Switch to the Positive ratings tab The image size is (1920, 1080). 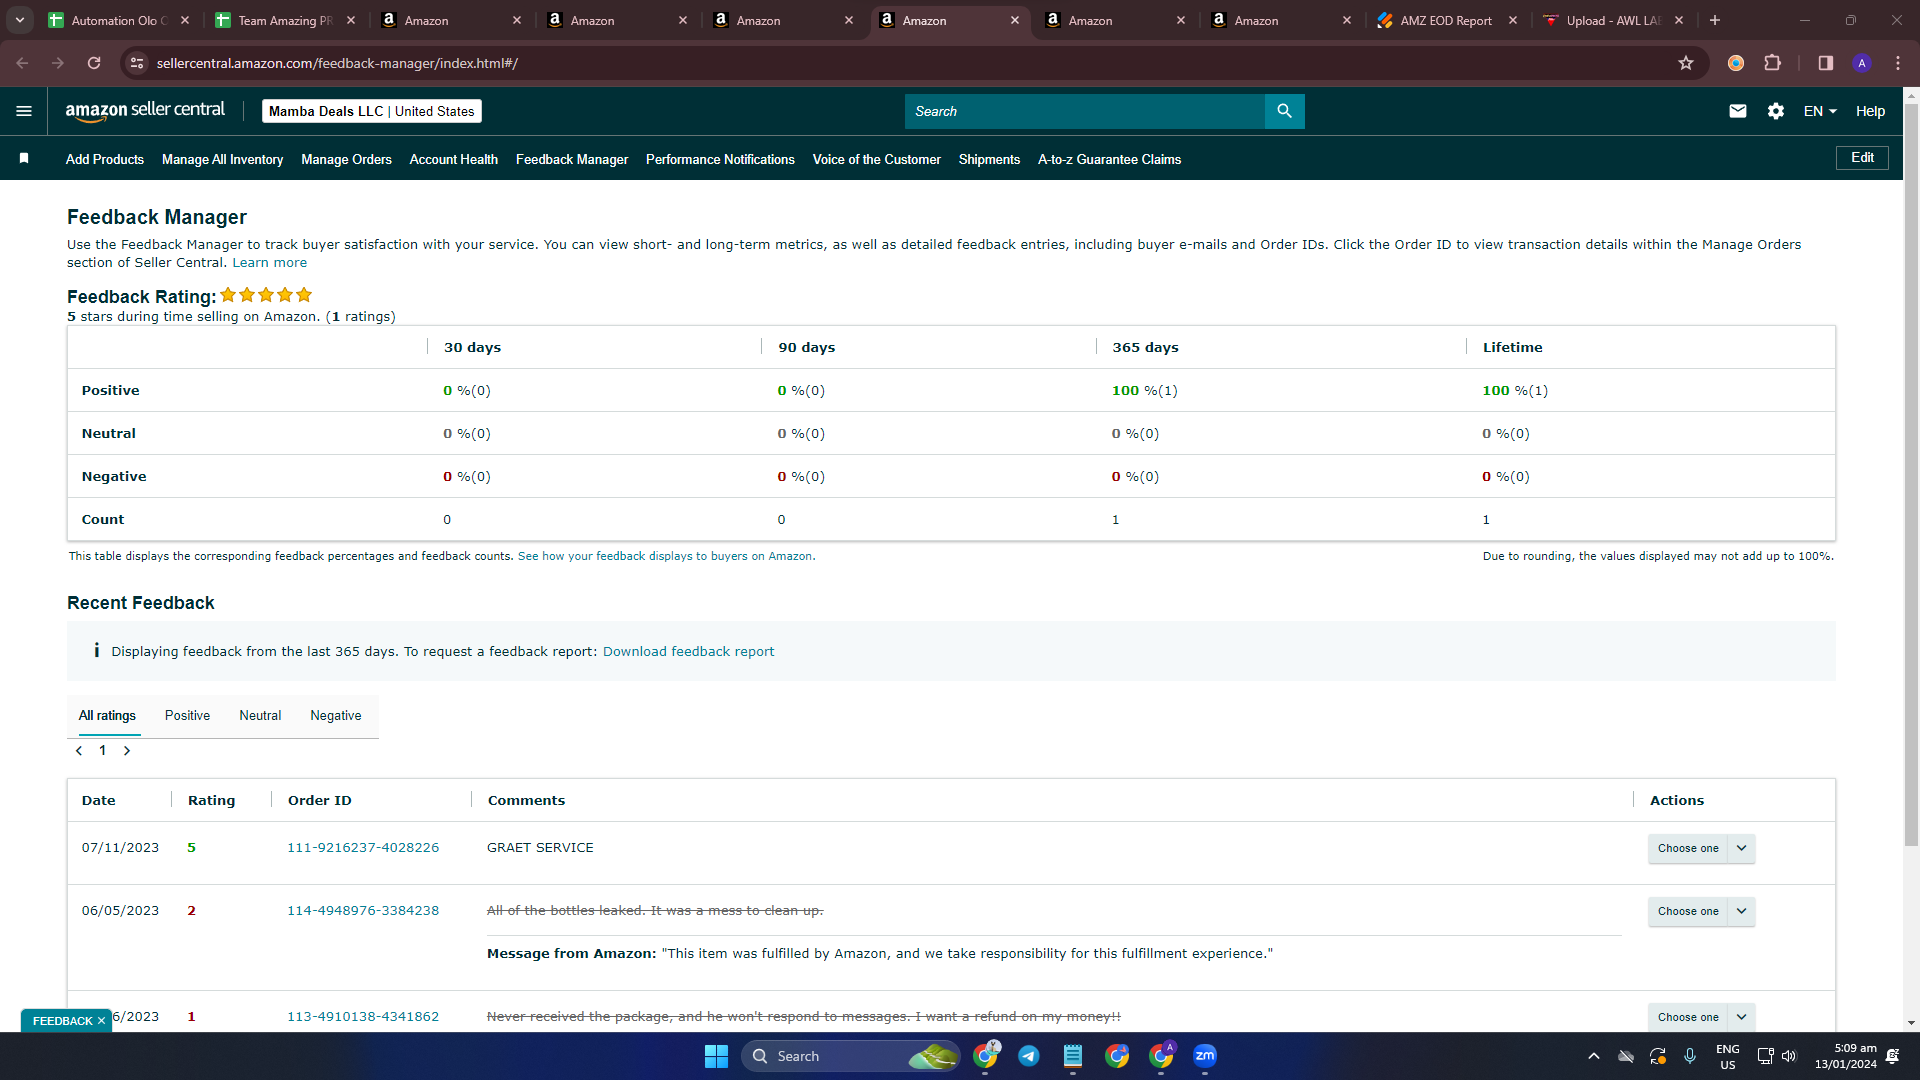click(187, 716)
